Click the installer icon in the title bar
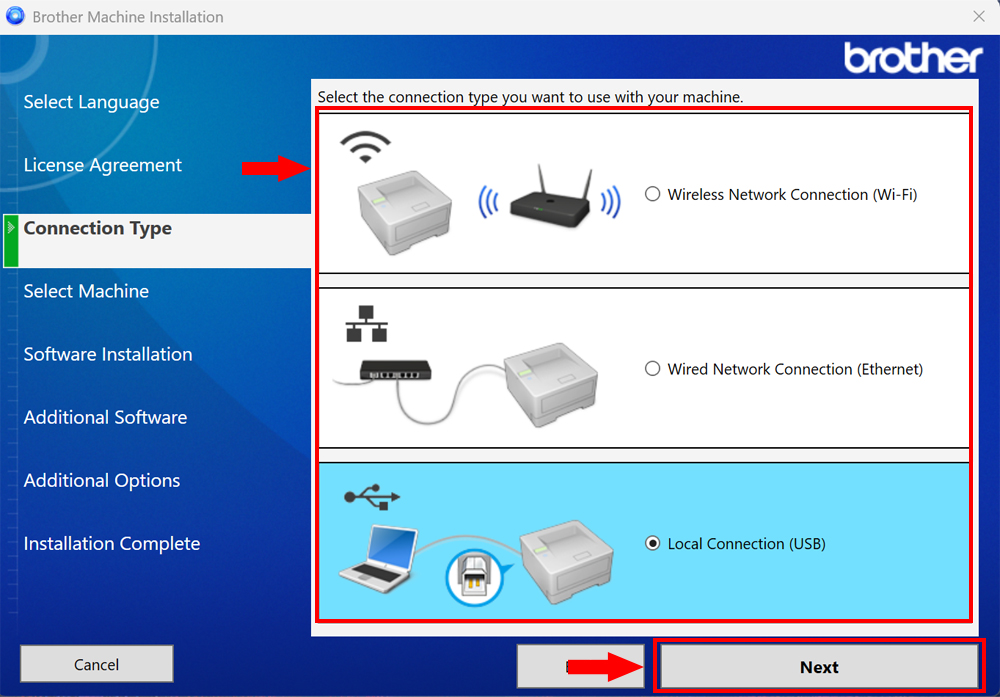 click(15, 16)
